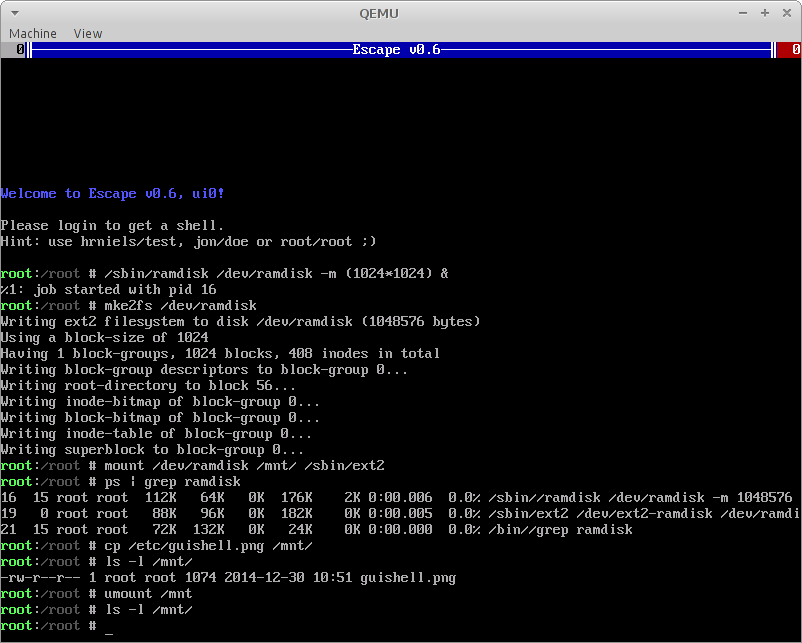The height and width of the screenshot is (643, 802).
Task: Click the '/sbin/ramdisk /dev/ramdisk -m' command line
Action: (276, 274)
